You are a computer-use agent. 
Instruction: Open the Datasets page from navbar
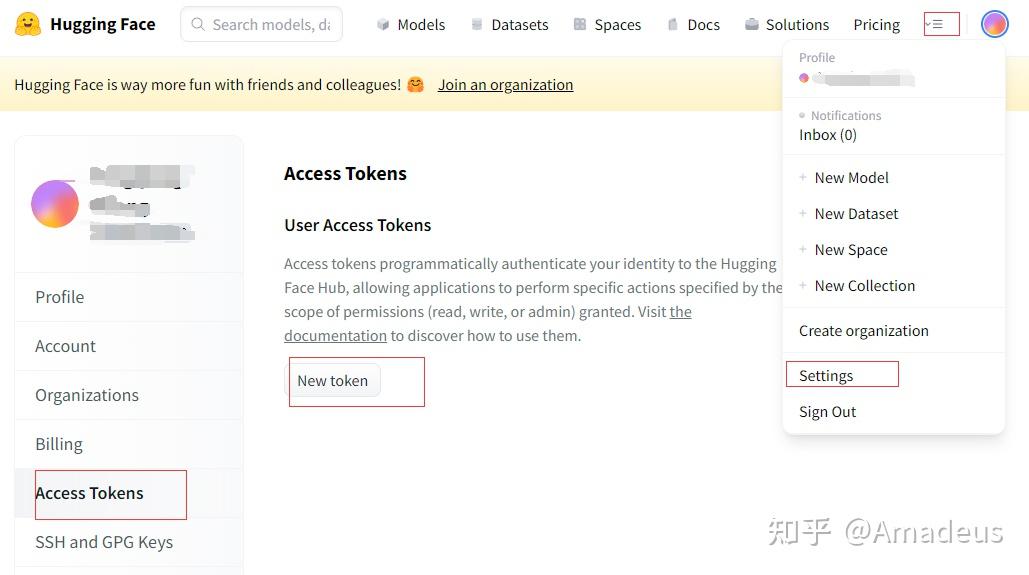click(509, 25)
